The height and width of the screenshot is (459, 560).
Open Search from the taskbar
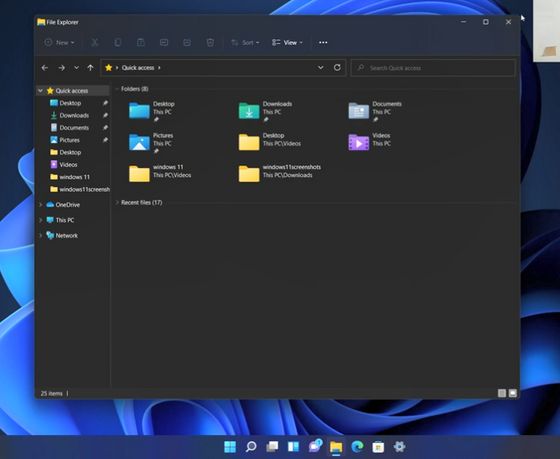click(251, 446)
